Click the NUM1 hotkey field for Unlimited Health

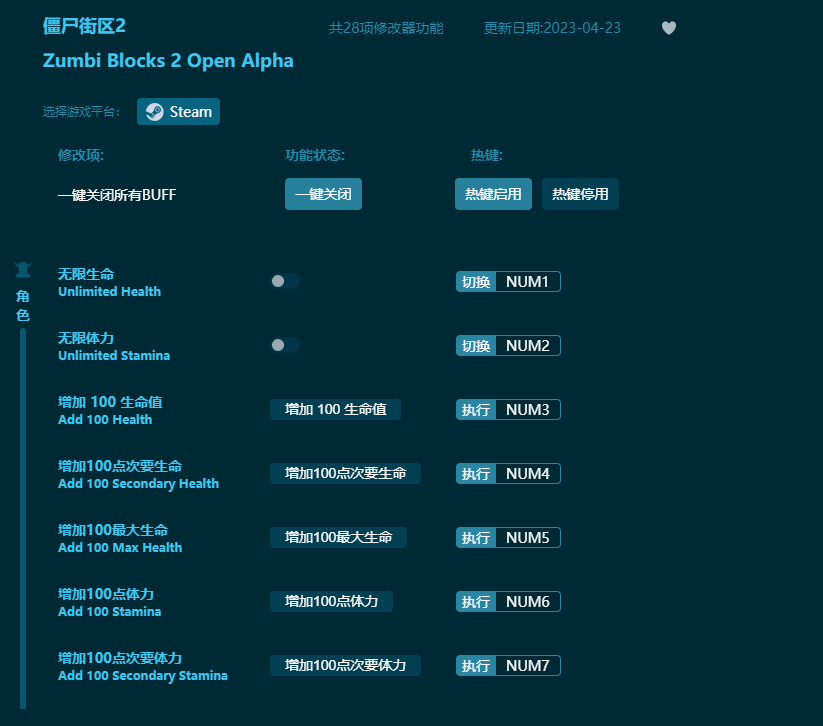tap(525, 281)
